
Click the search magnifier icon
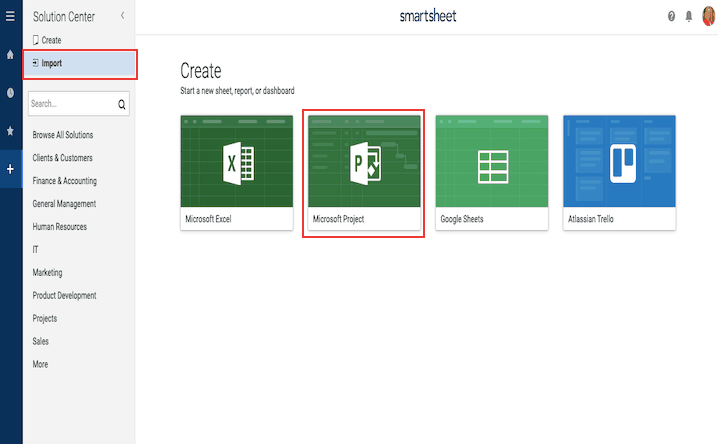pos(122,103)
